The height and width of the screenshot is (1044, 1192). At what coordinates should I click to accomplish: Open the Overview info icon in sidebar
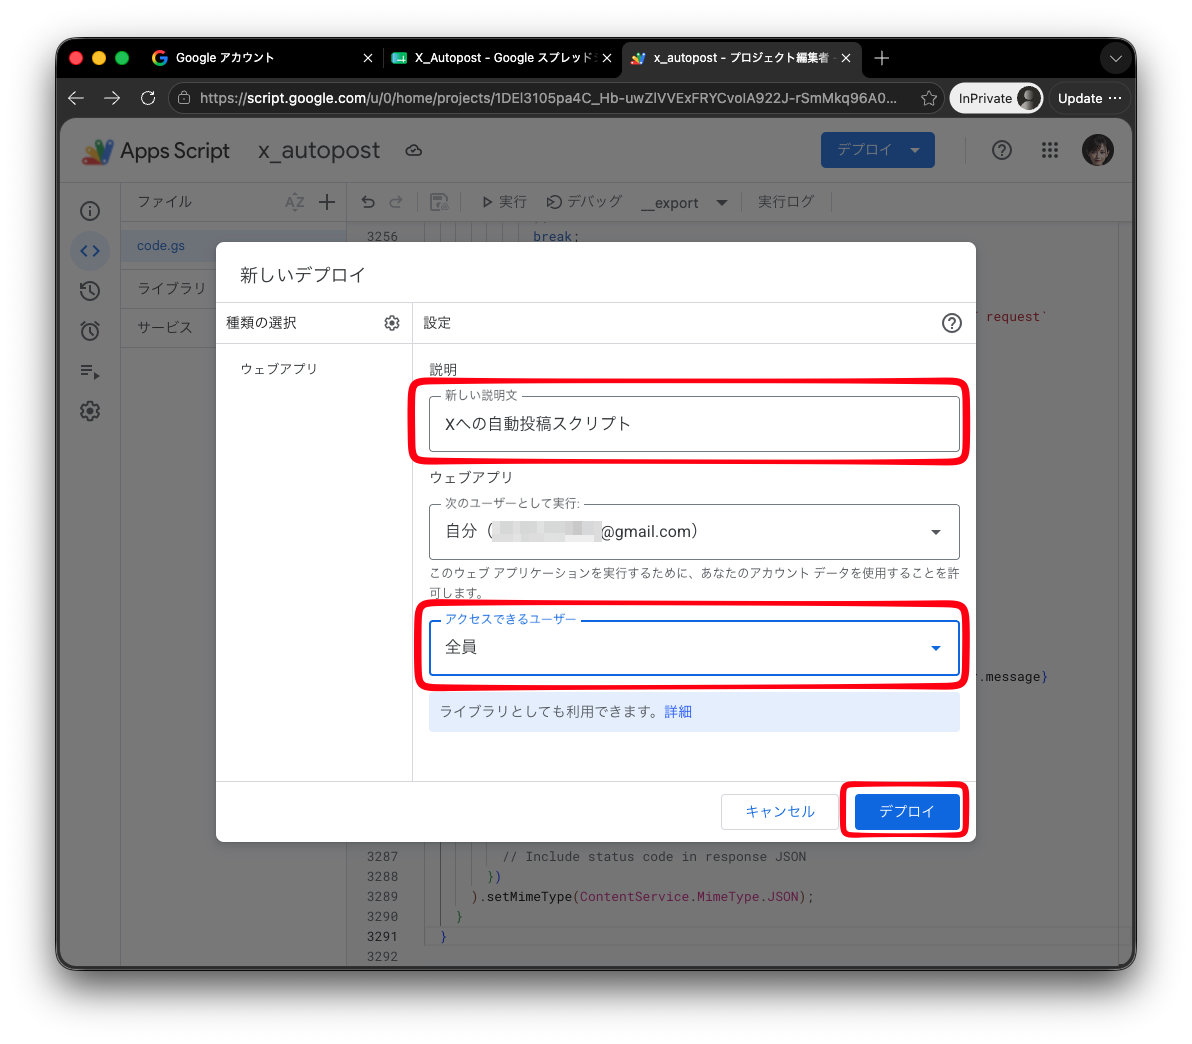click(x=90, y=211)
